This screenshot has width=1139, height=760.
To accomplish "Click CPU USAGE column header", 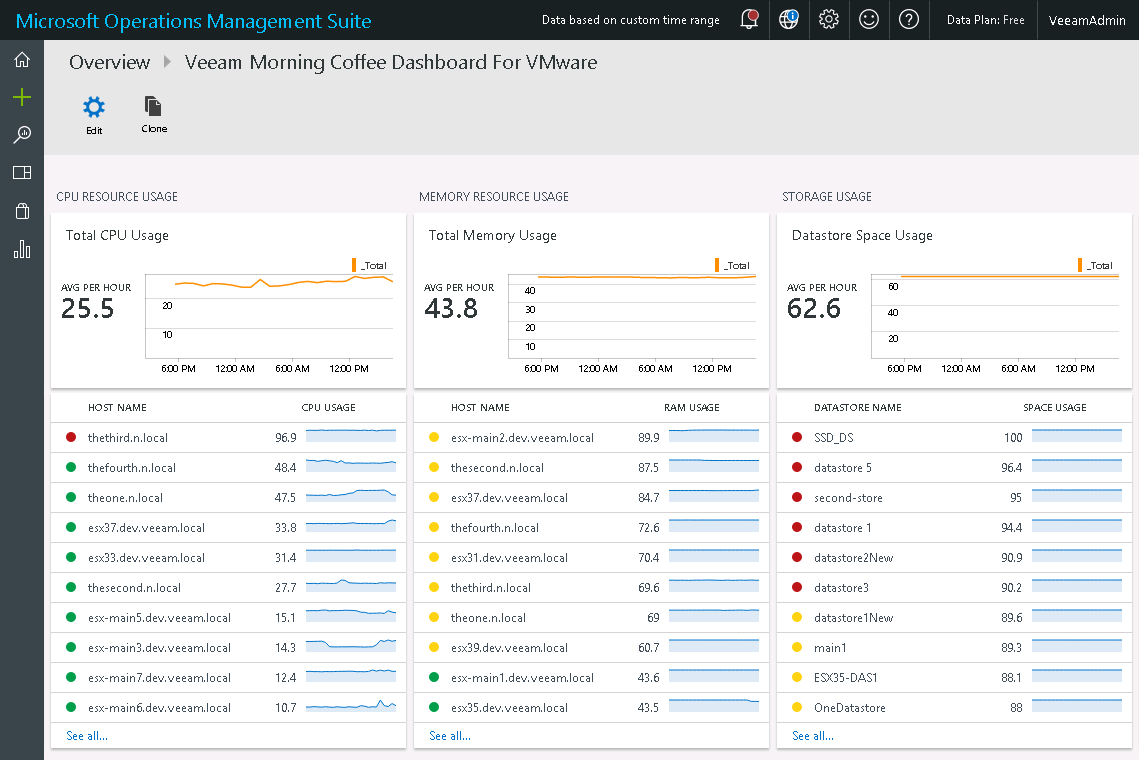I will (328, 408).
